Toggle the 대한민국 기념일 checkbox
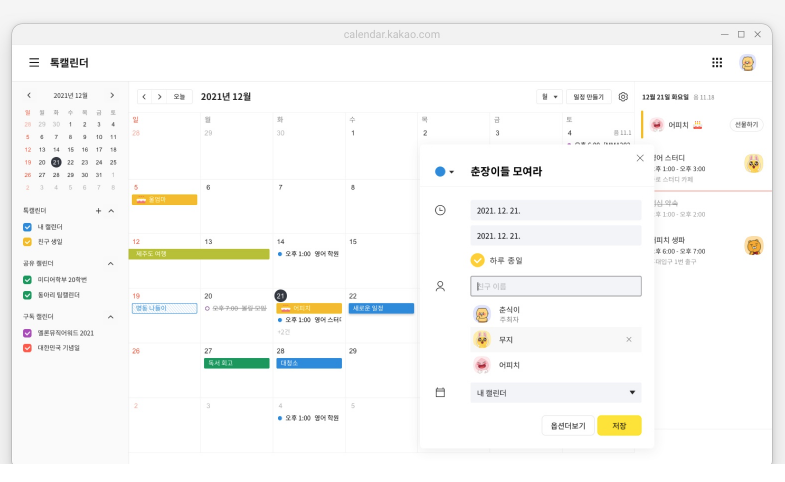The image size is (785, 482). click(28, 348)
